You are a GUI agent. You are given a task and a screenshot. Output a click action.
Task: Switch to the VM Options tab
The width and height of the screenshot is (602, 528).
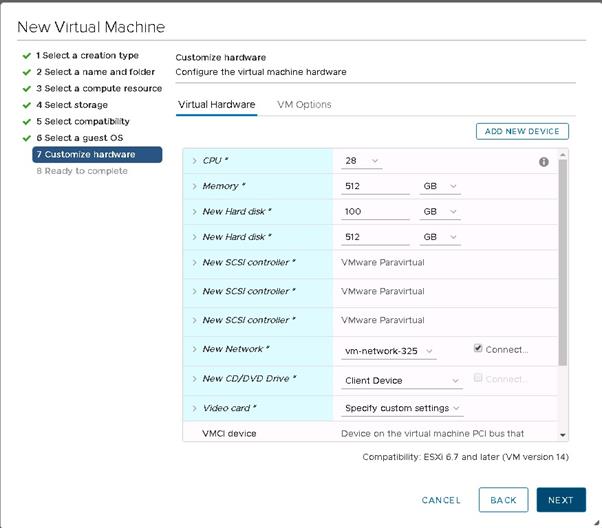point(304,104)
